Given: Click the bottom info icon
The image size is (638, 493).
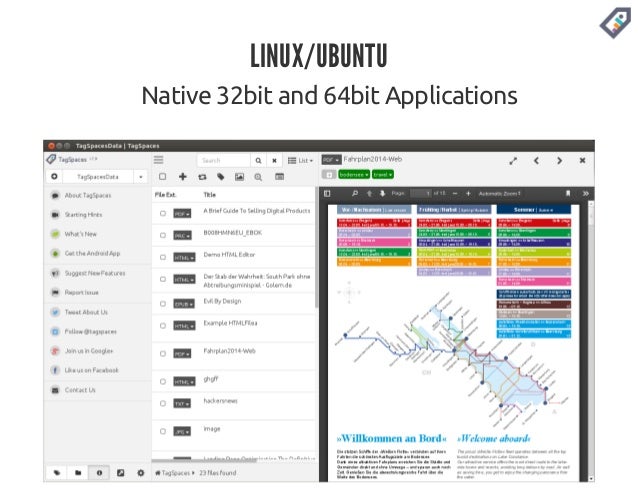Looking at the screenshot, I should click(x=99, y=473).
